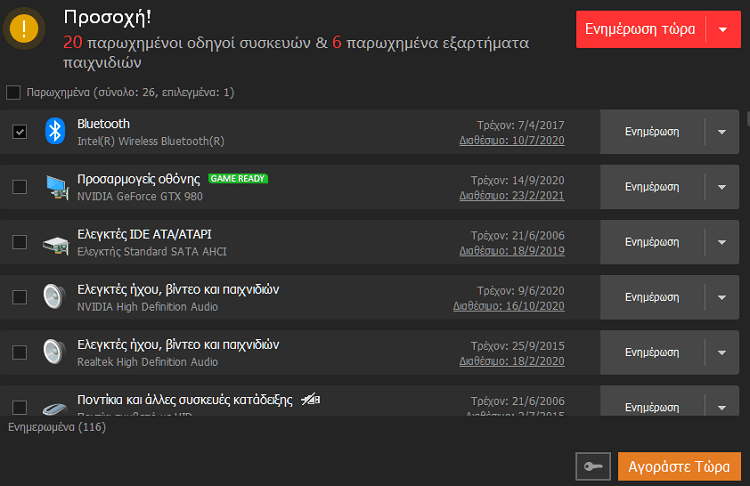The height and width of the screenshot is (486, 750).
Task: Click Ενημέρωση for the Bluetooth driver
Action: point(652,132)
